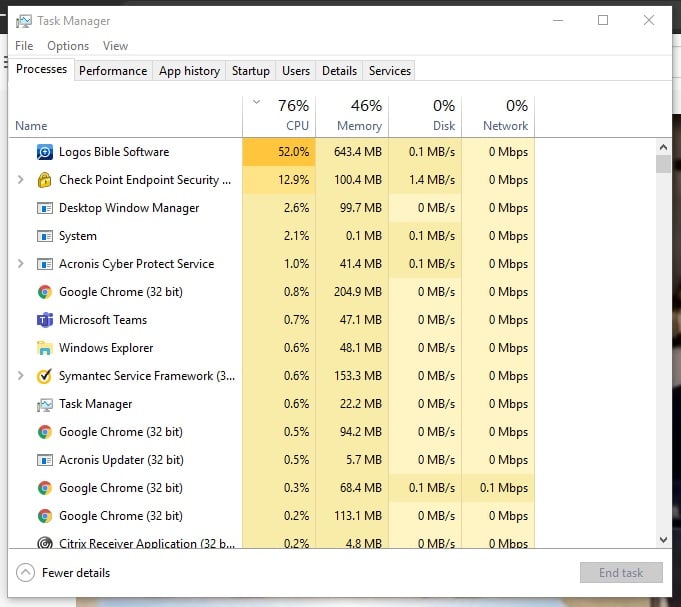Click the scrollbar up arrow

tap(663, 147)
